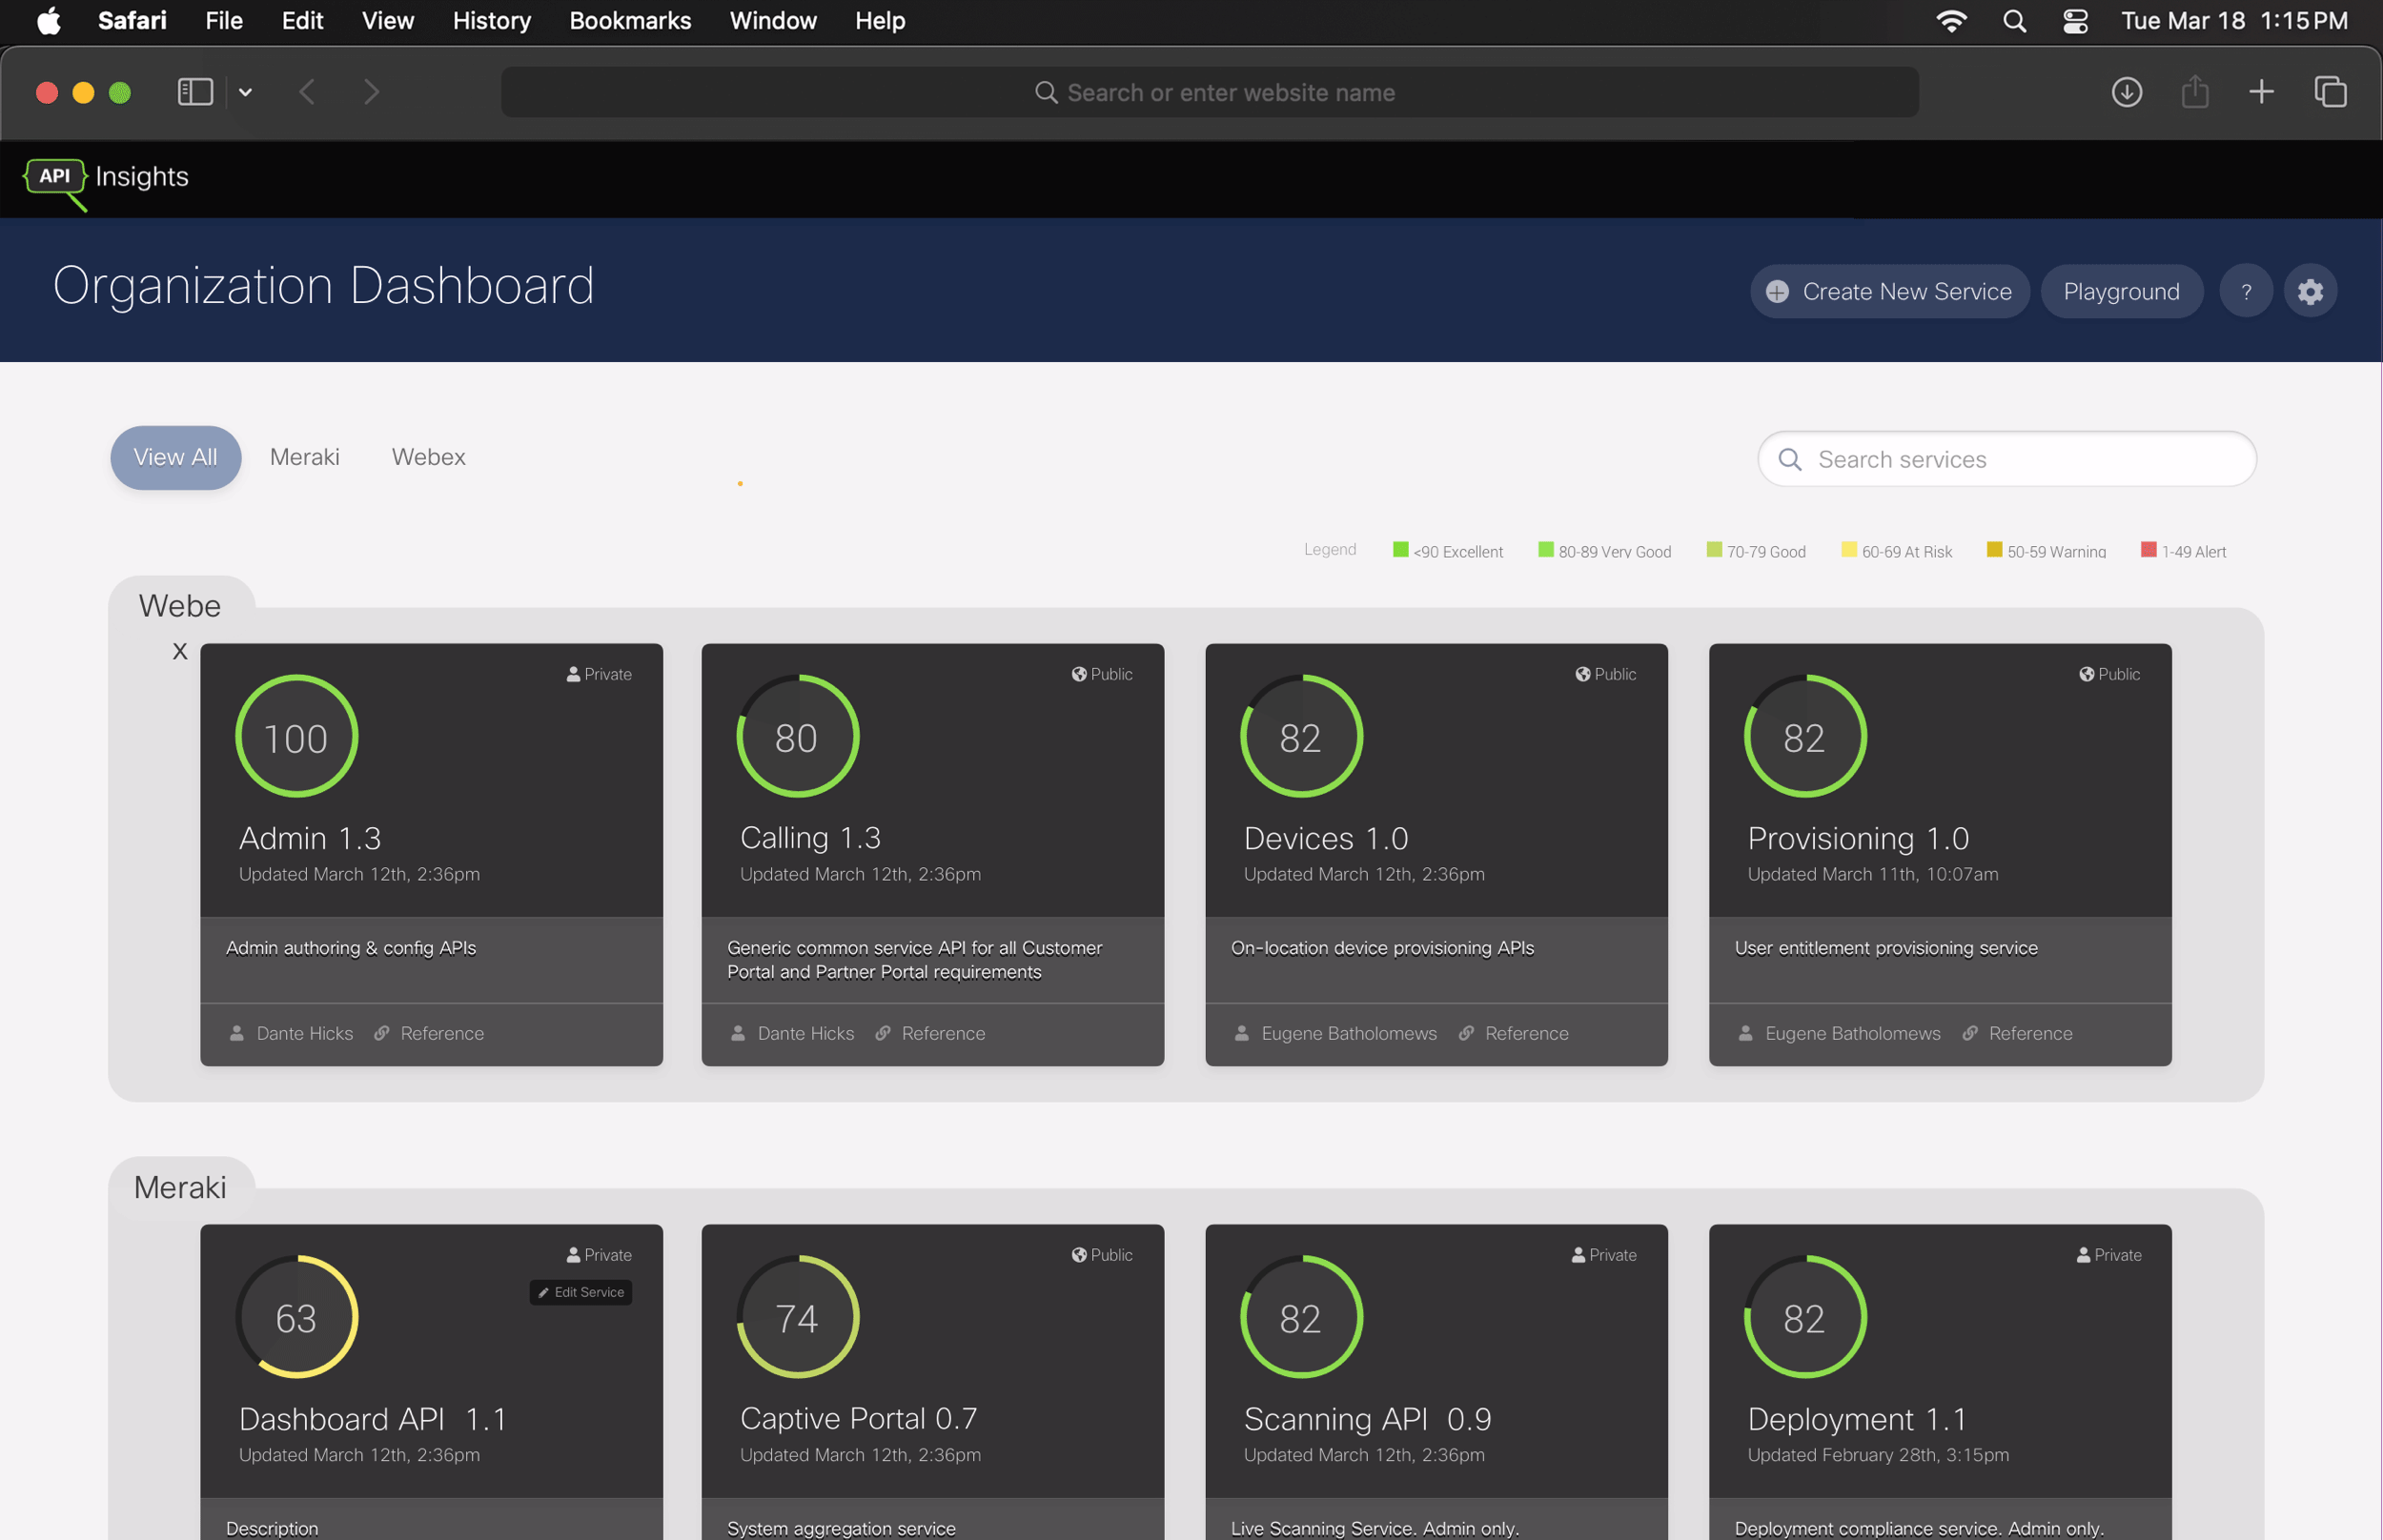The image size is (2383, 1540).
Task: Click Dante Hicks on the Calling card
Action: click(x=806, y=1034)
